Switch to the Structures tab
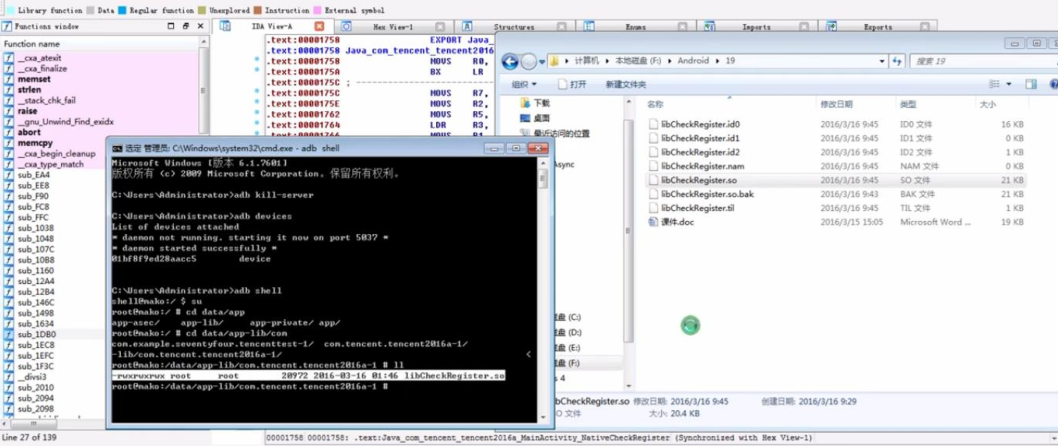 pyautogui.click(x=514, y=27)
